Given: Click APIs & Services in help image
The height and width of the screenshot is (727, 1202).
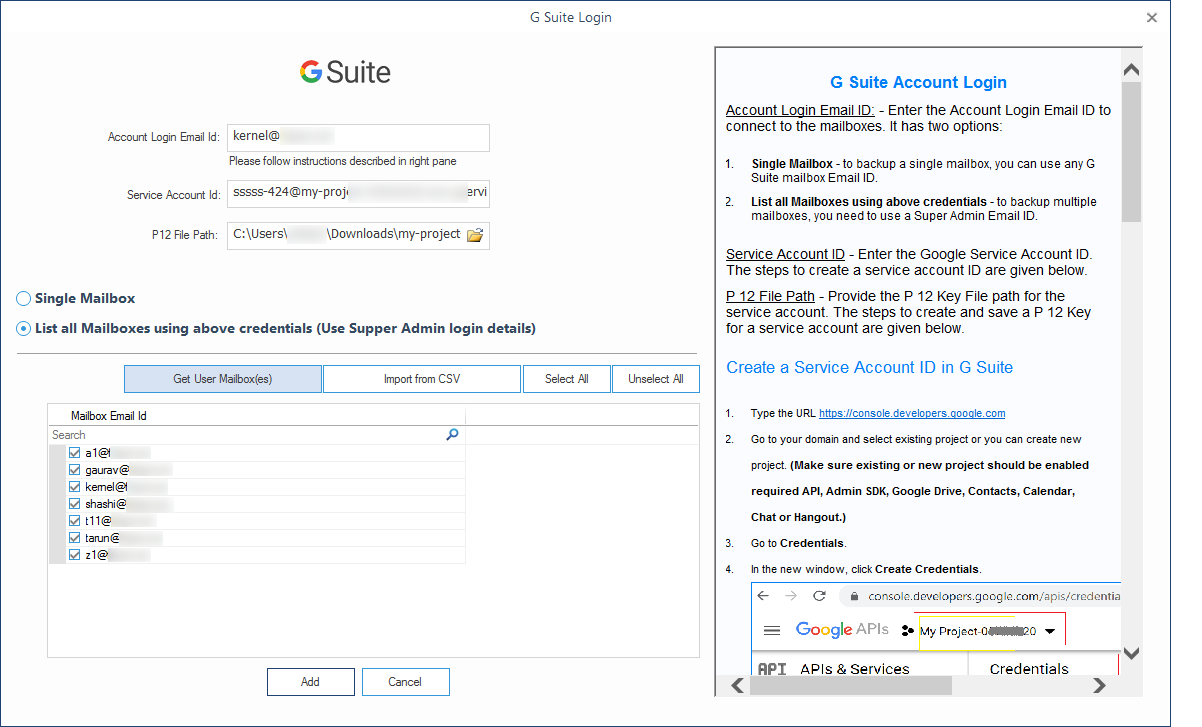Looking at the screenshot, I should click(855, 670).
